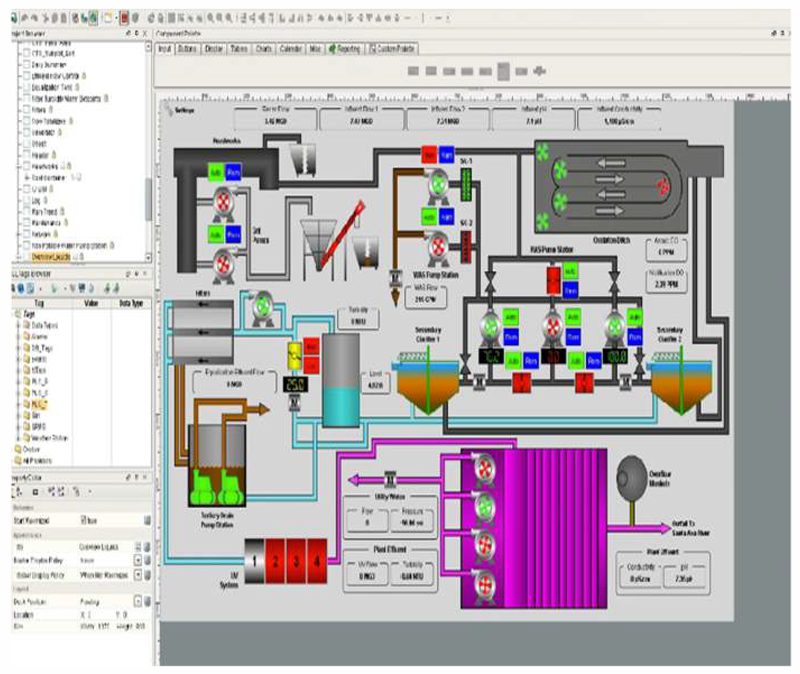Screen dimensions: 800x674
Task: Click binding icon for Dock Position property
Action: coord(147,602)
